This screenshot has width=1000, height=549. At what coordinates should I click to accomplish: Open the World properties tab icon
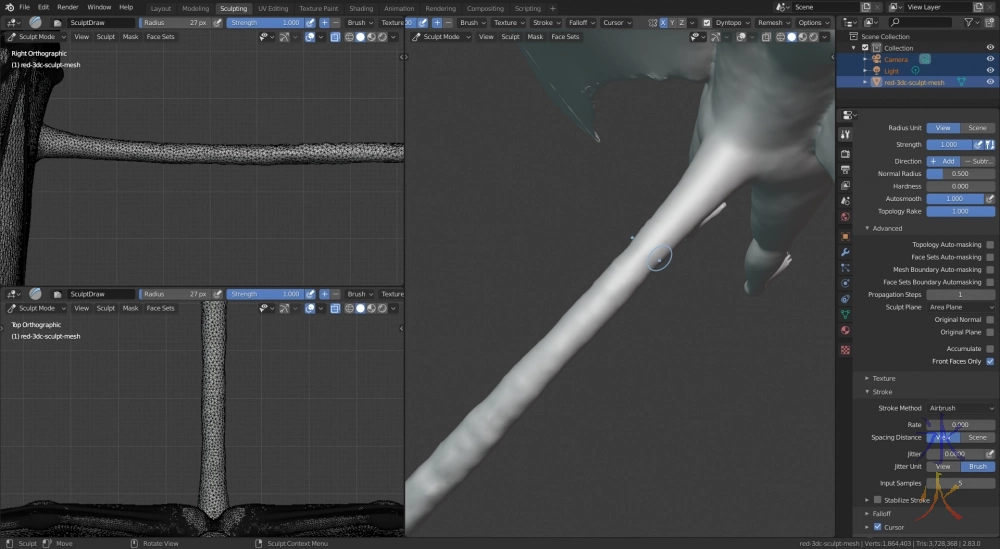pos(845,217)
